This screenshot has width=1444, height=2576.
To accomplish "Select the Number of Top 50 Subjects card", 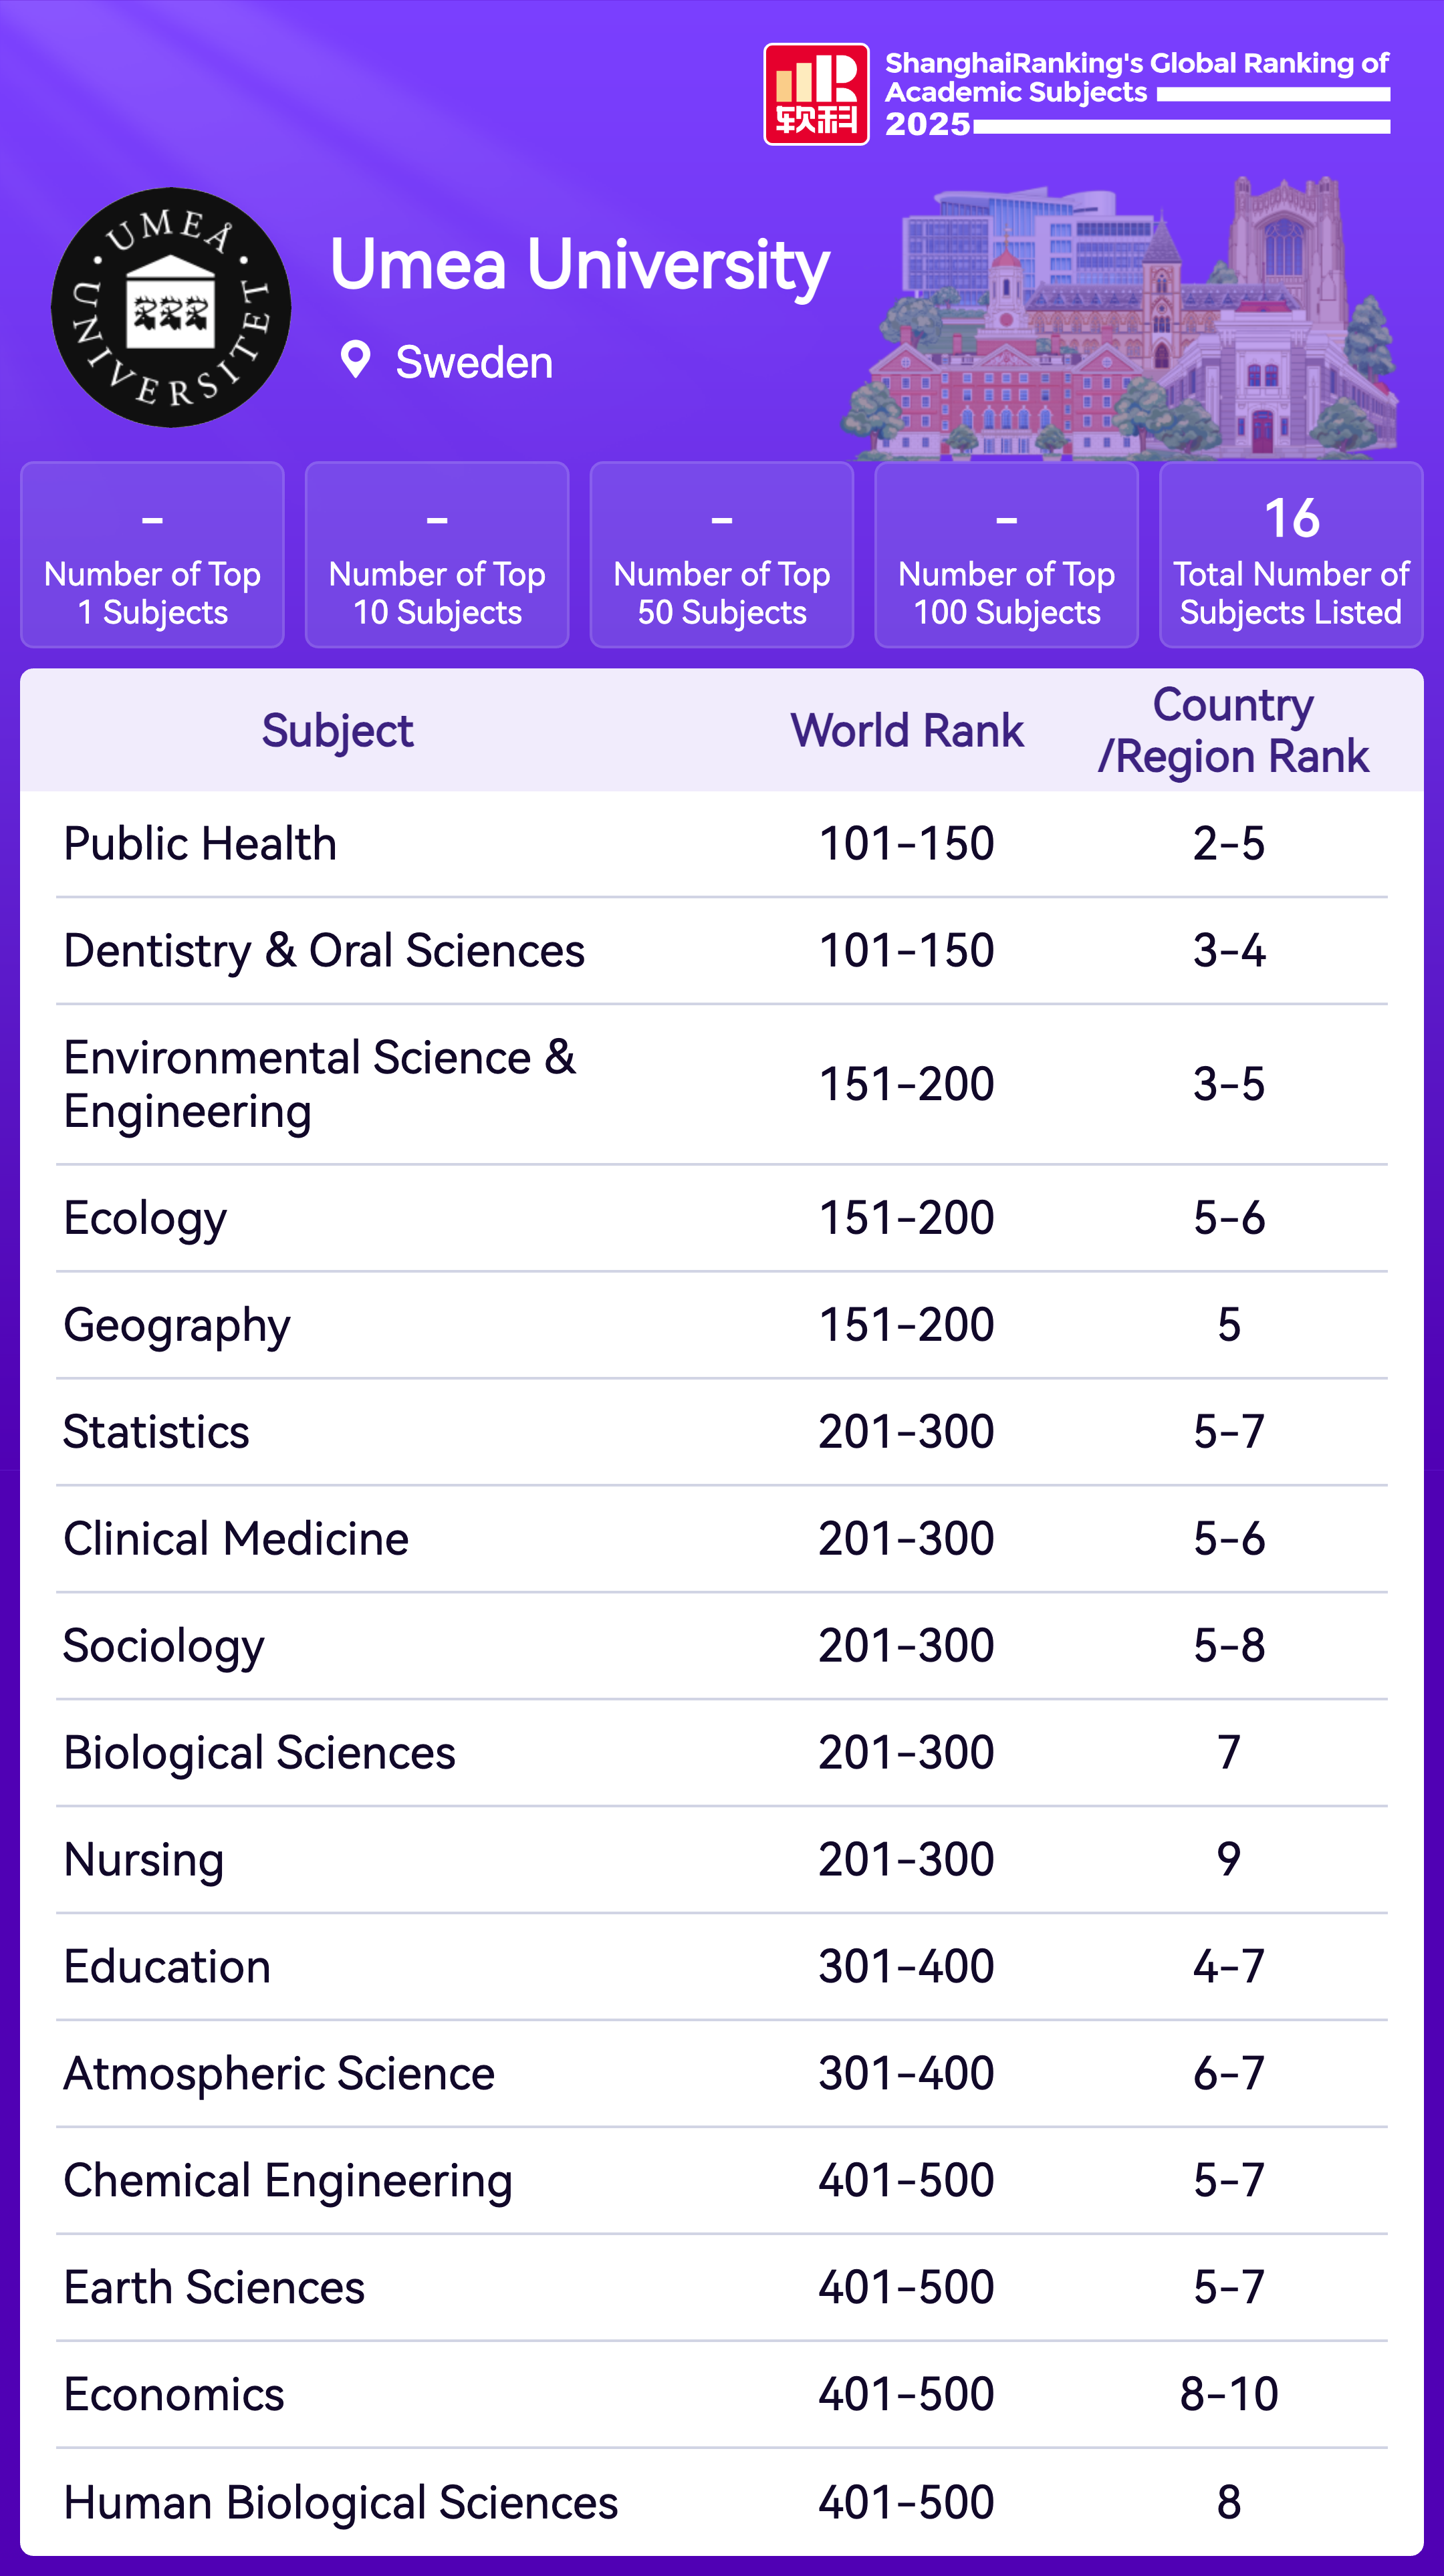I will pyautogui.click(x=721, y=555).
